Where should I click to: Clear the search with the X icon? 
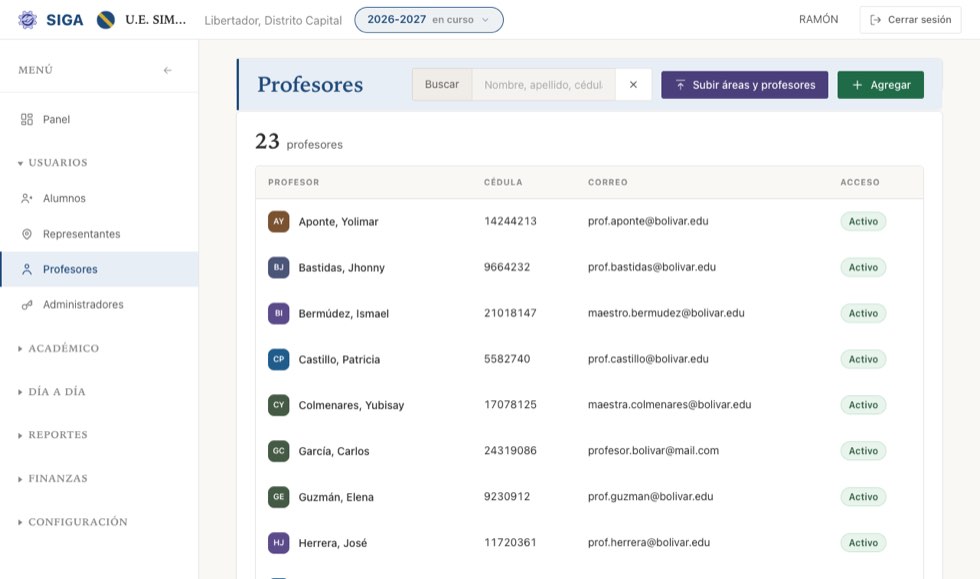pyautogui.click(x=633, y=84)
